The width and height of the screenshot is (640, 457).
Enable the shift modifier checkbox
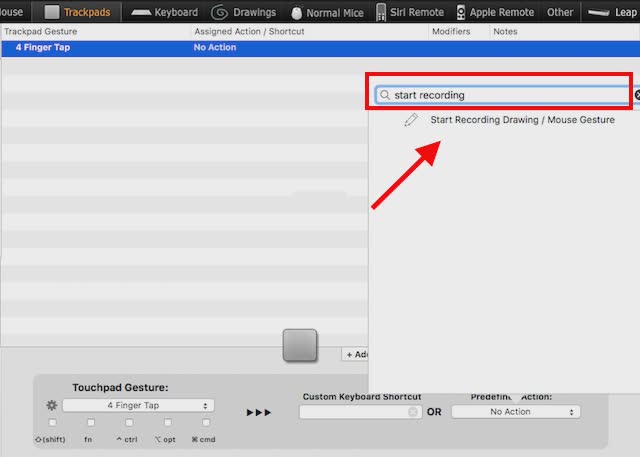tap(52, 422)
